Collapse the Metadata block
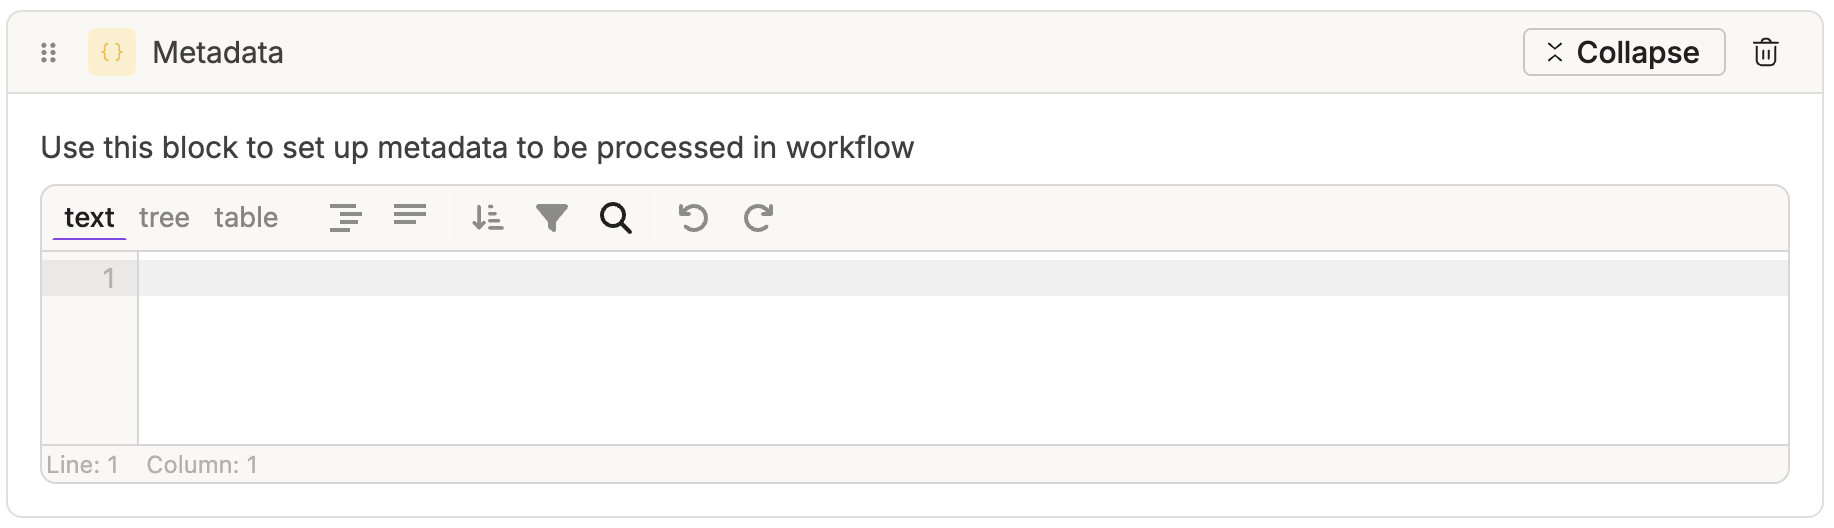Image resolution: width=1834 pixels, height=528 pixels. tap(1623, 52)
